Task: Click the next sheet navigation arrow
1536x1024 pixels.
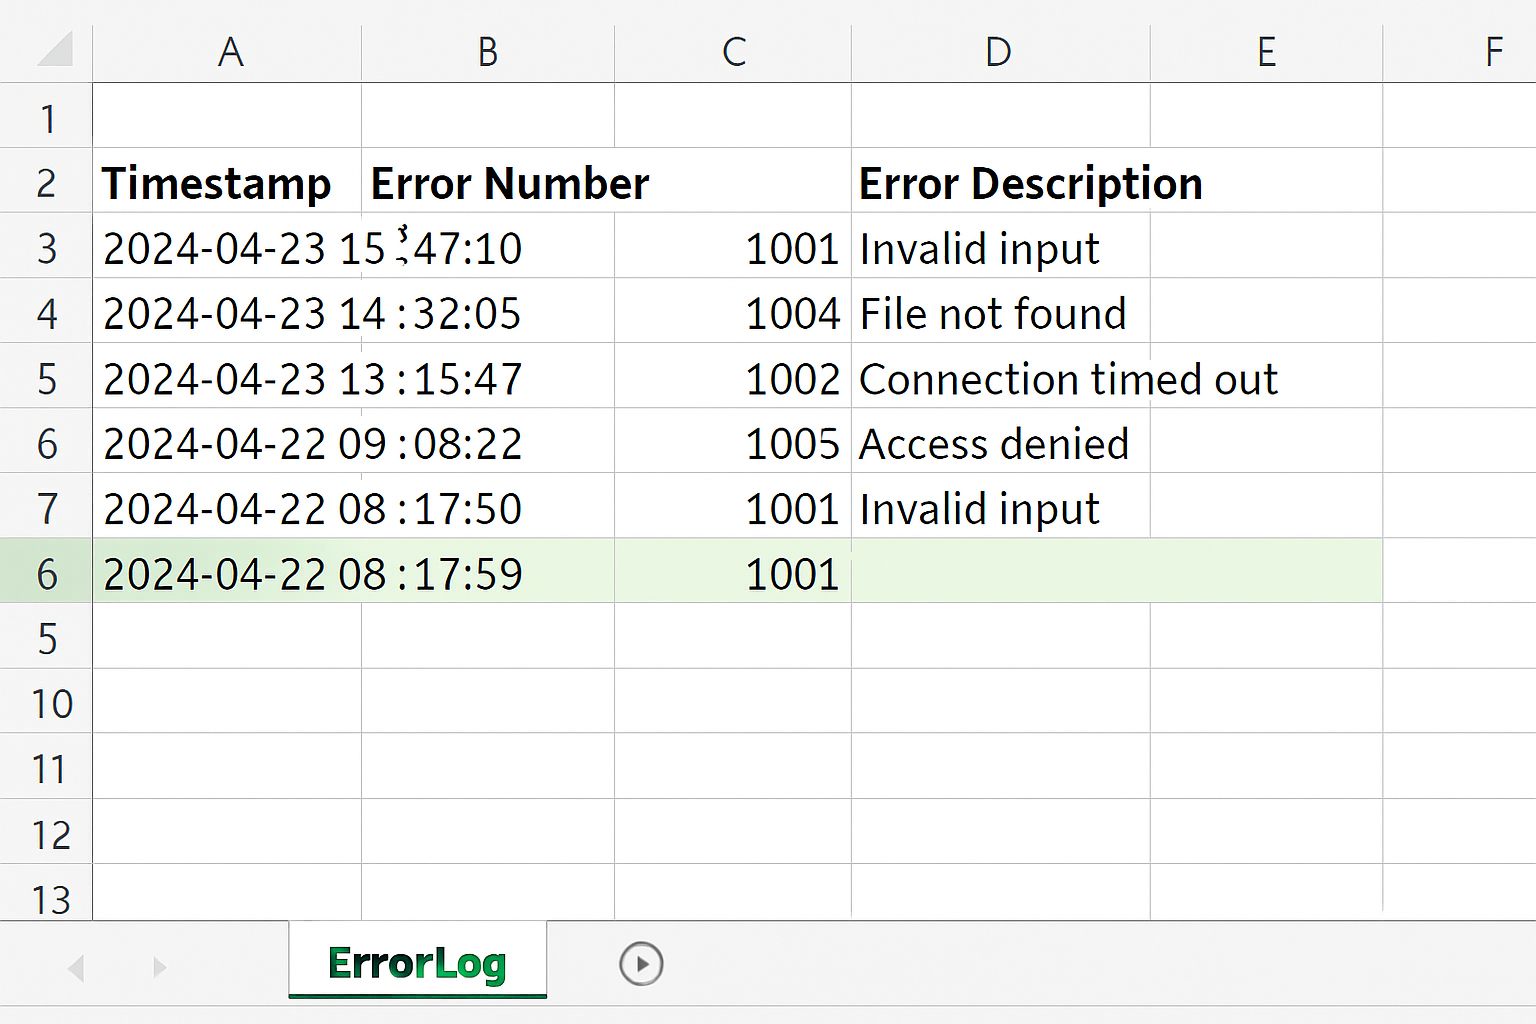Action: [159, 967]
